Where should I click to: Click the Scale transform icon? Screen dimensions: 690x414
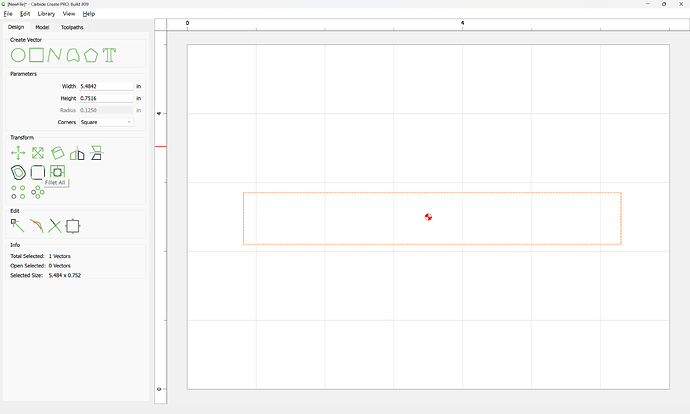pyautogui.click(x=38, y=153)
